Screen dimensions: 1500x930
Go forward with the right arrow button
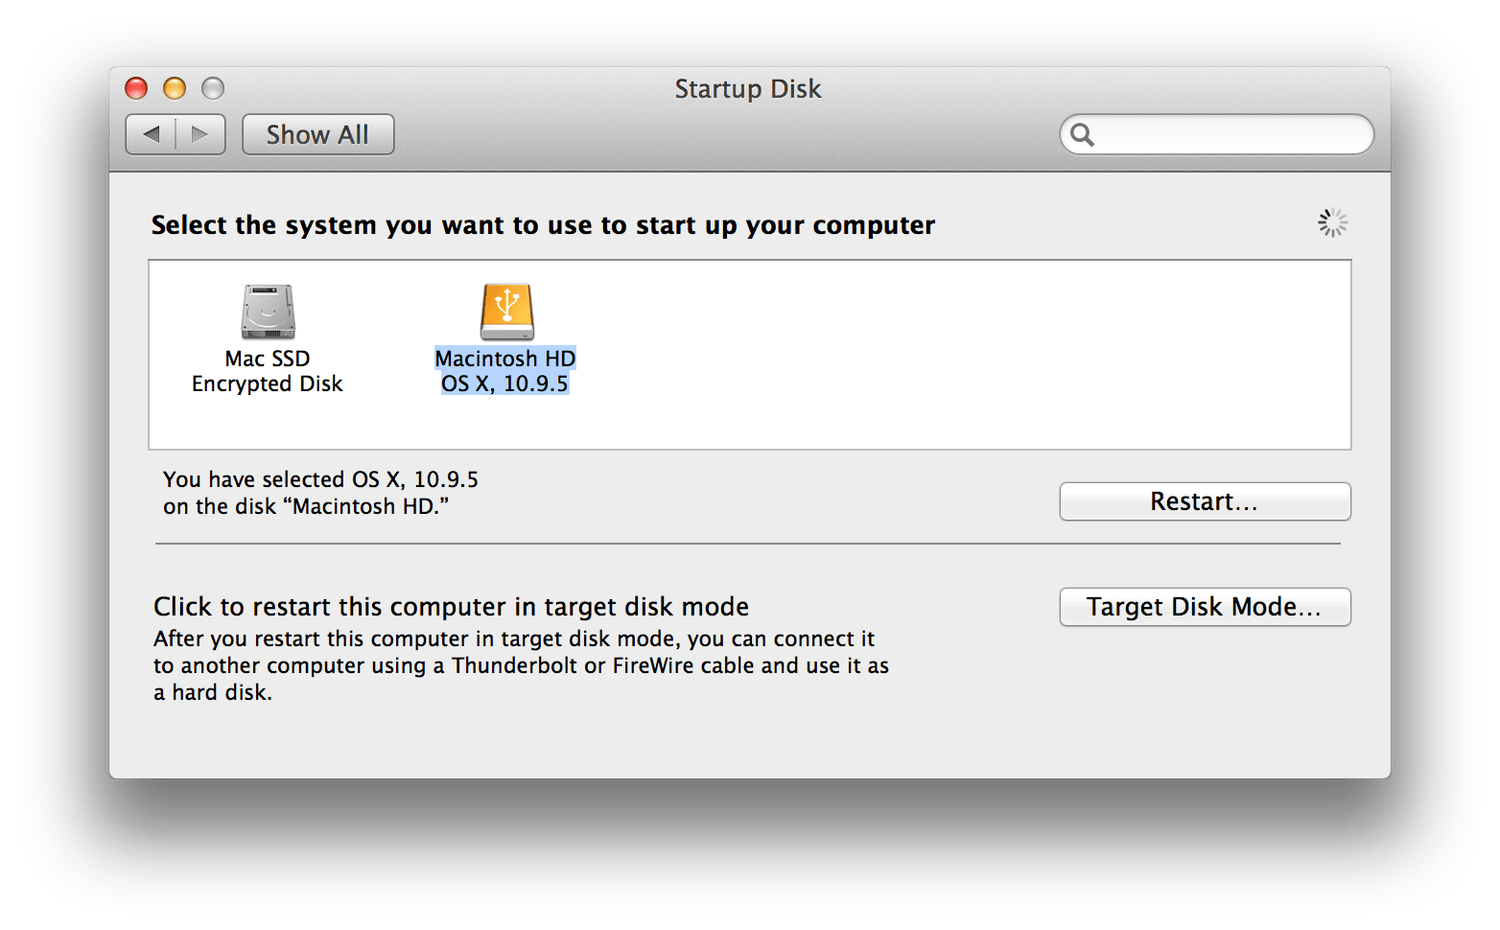(x=200, y=134)
